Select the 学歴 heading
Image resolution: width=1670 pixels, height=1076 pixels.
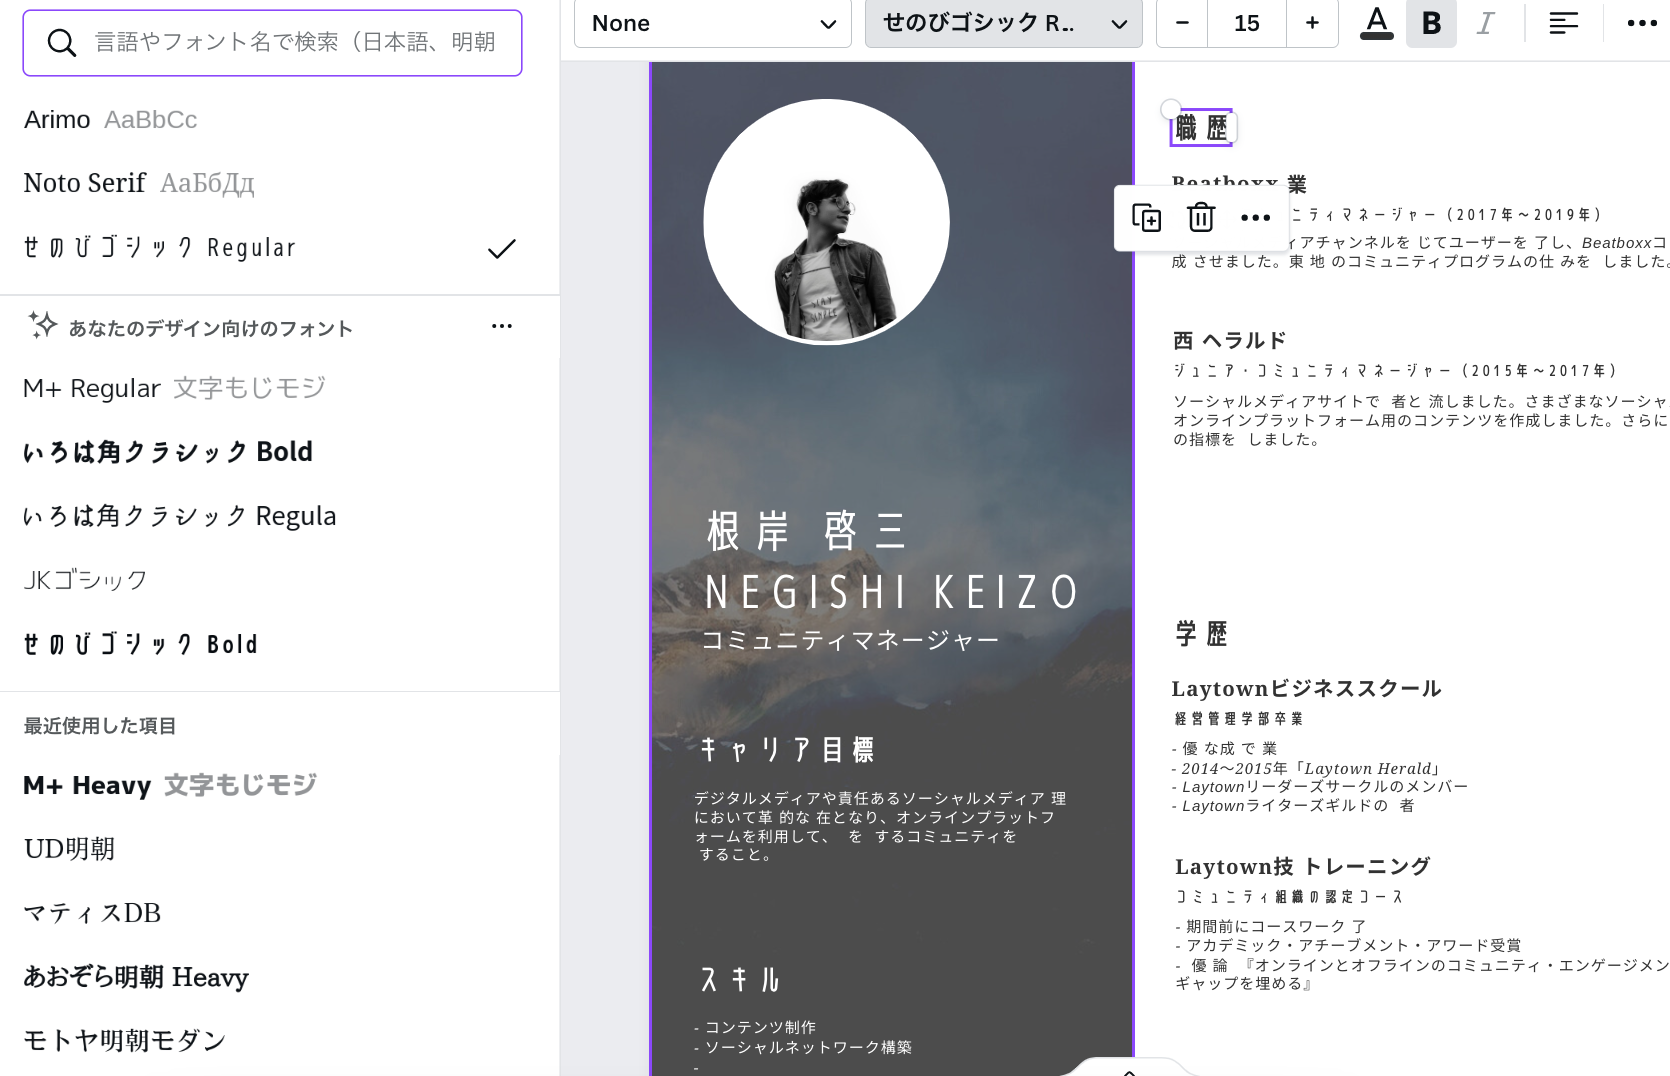(x=1201, y=634)
